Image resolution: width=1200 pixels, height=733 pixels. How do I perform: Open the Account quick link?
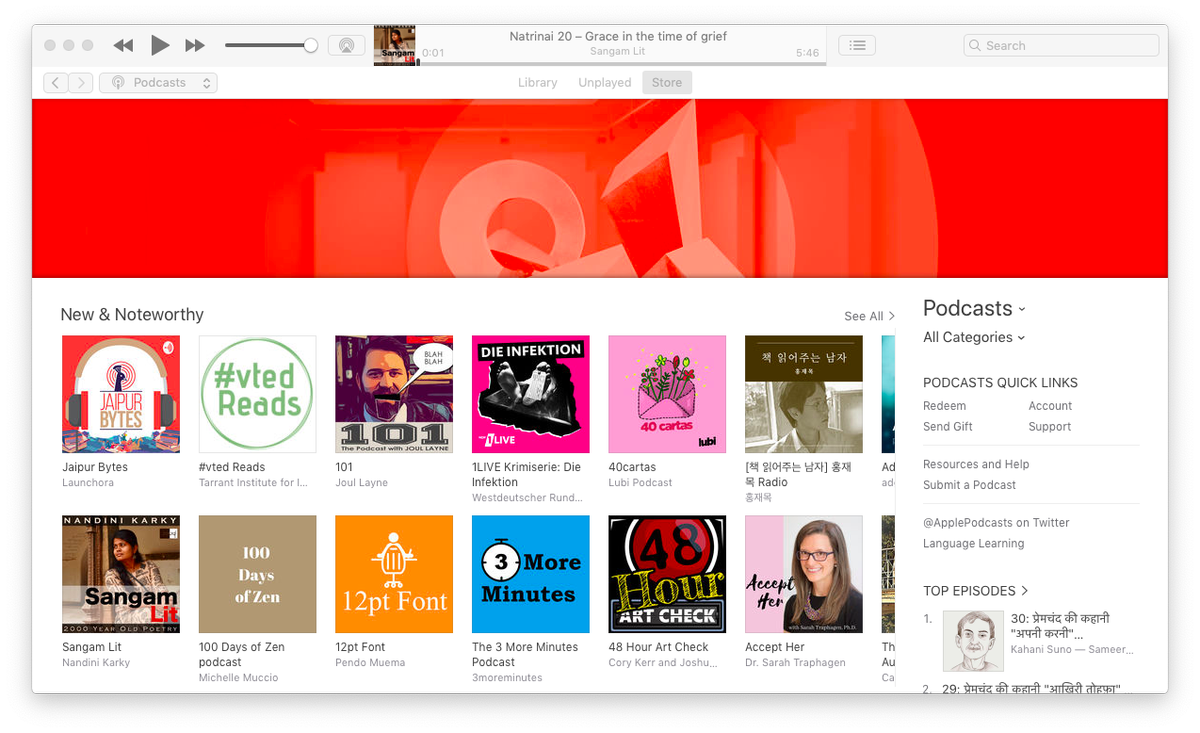[x=1050, y=406]
